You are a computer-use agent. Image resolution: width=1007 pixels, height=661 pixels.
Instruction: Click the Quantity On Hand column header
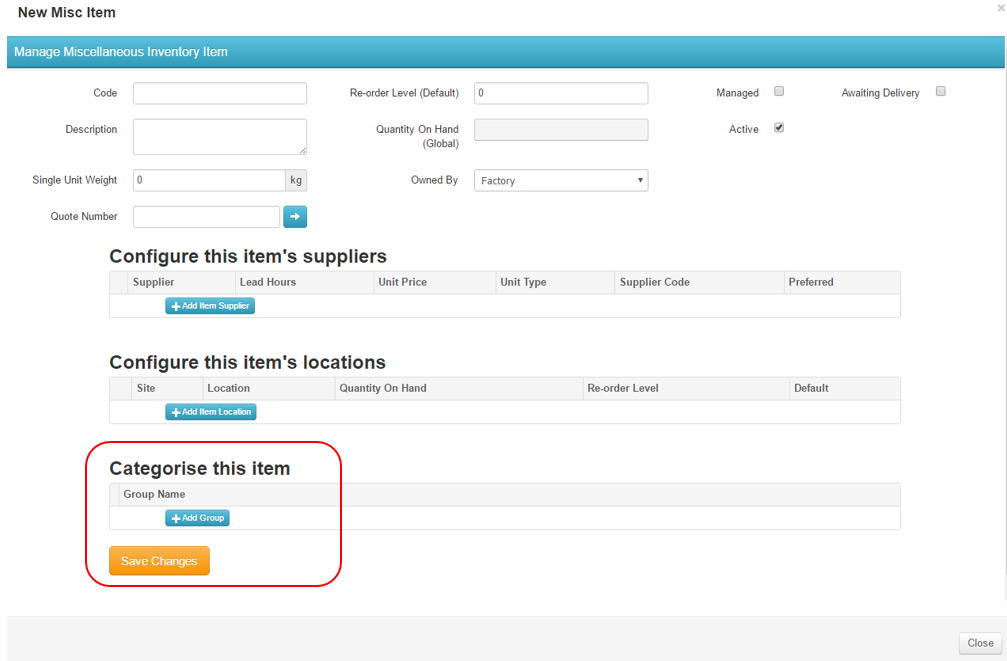pyautogui.click(x=459, y=388)
